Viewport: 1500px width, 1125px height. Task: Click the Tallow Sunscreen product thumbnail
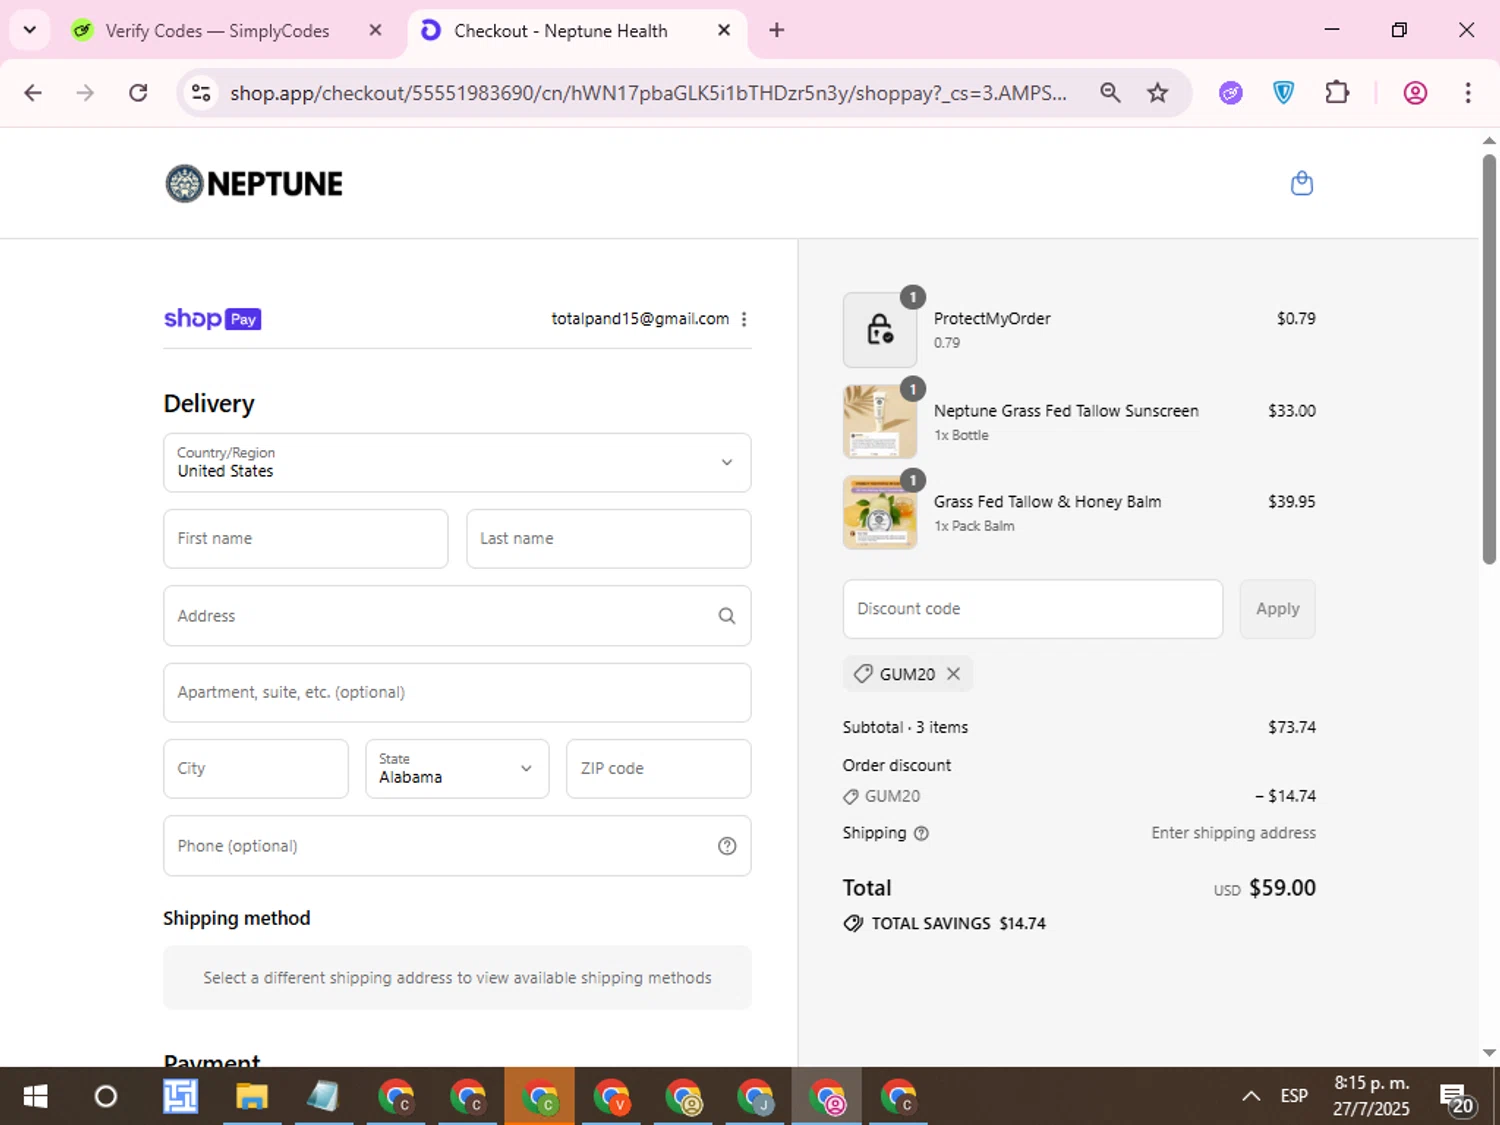pos(879,421)
